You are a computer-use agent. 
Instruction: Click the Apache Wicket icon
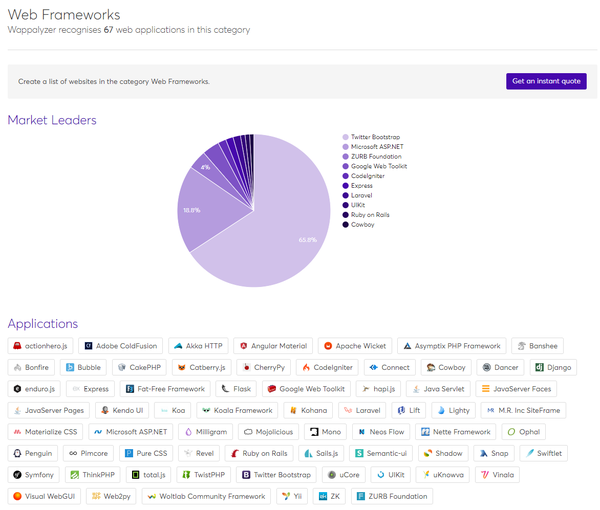tap(328, 346)
